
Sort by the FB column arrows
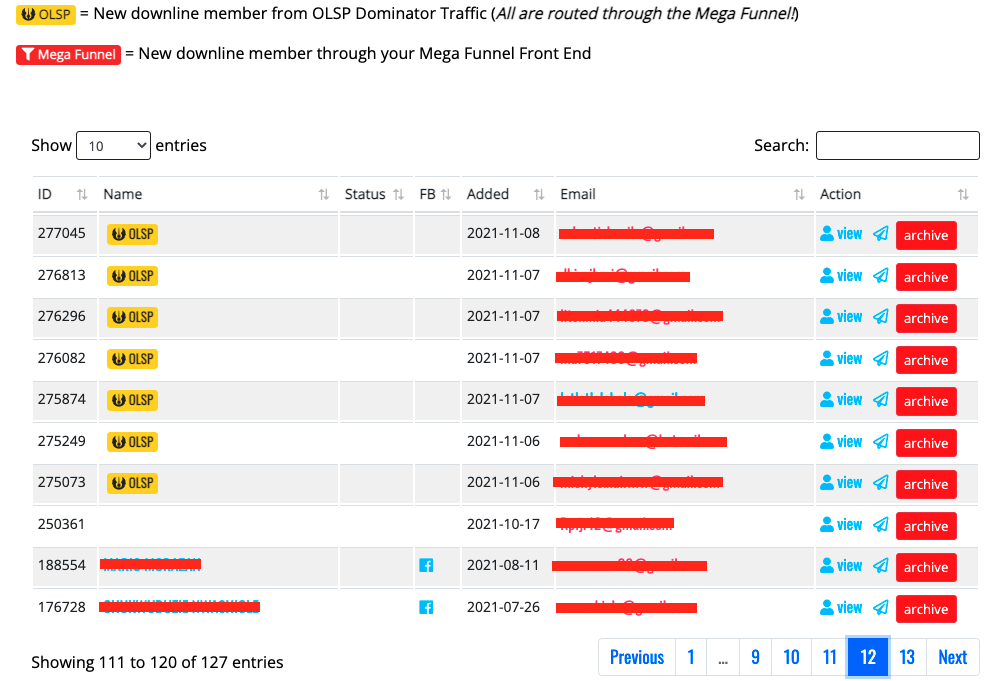(x=446, y=195)
